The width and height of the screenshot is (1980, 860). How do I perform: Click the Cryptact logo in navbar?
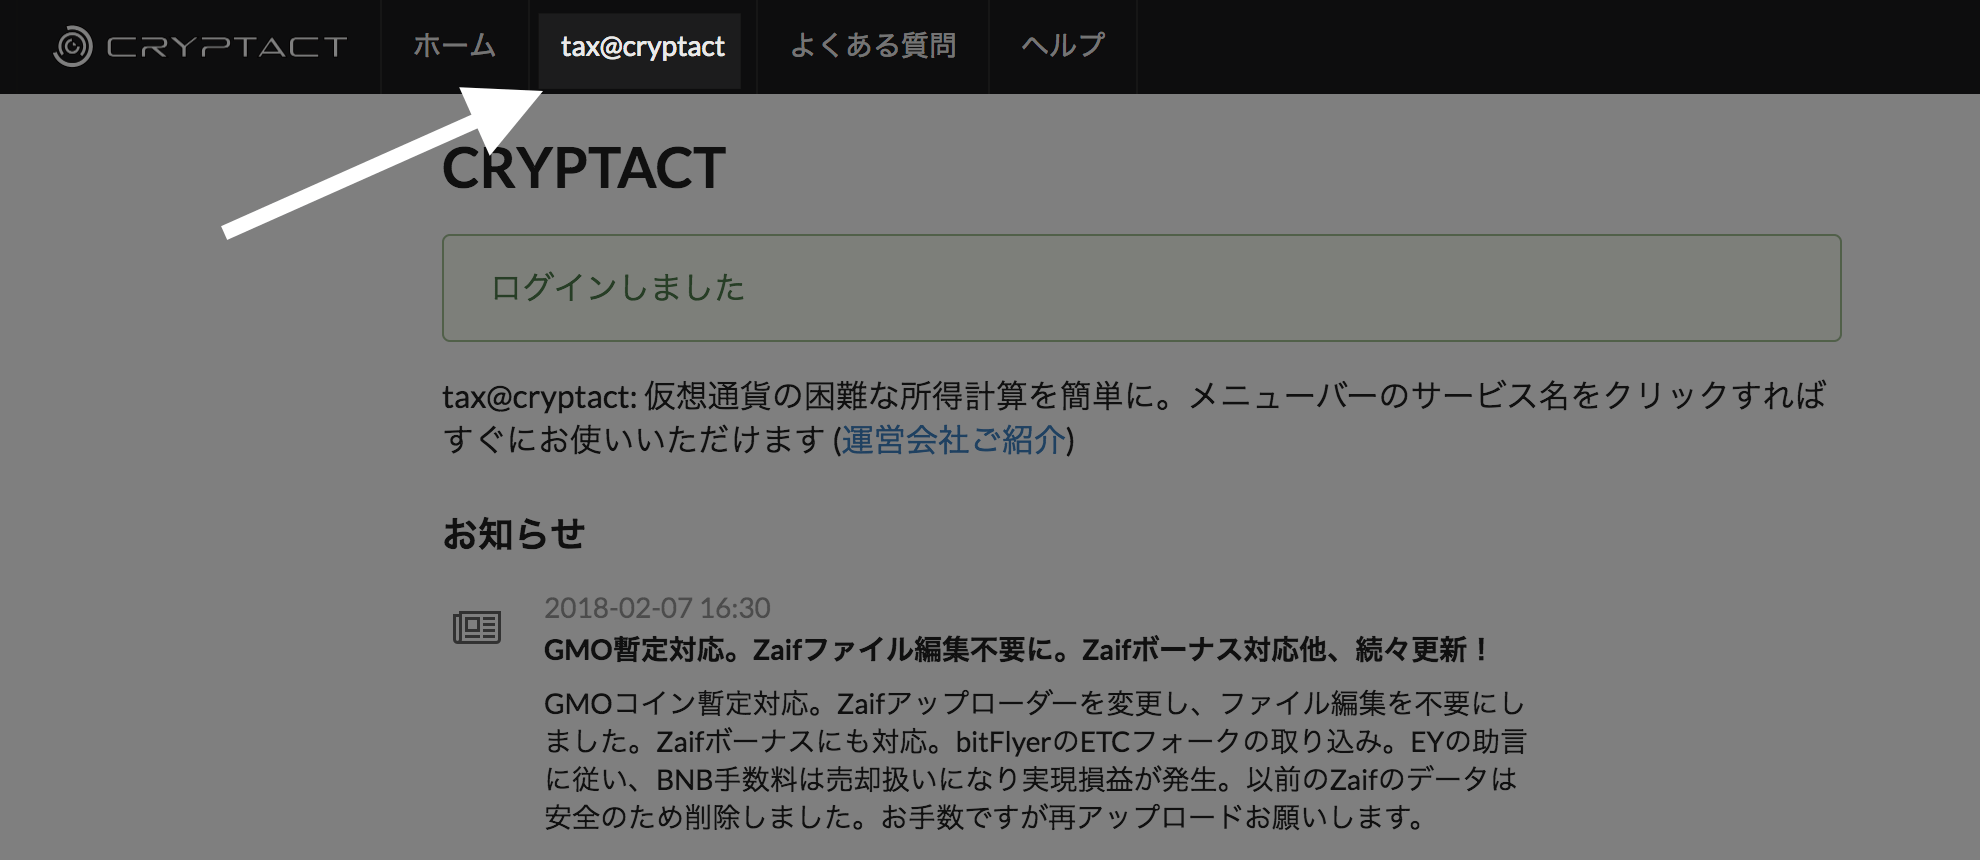(200, 46)
